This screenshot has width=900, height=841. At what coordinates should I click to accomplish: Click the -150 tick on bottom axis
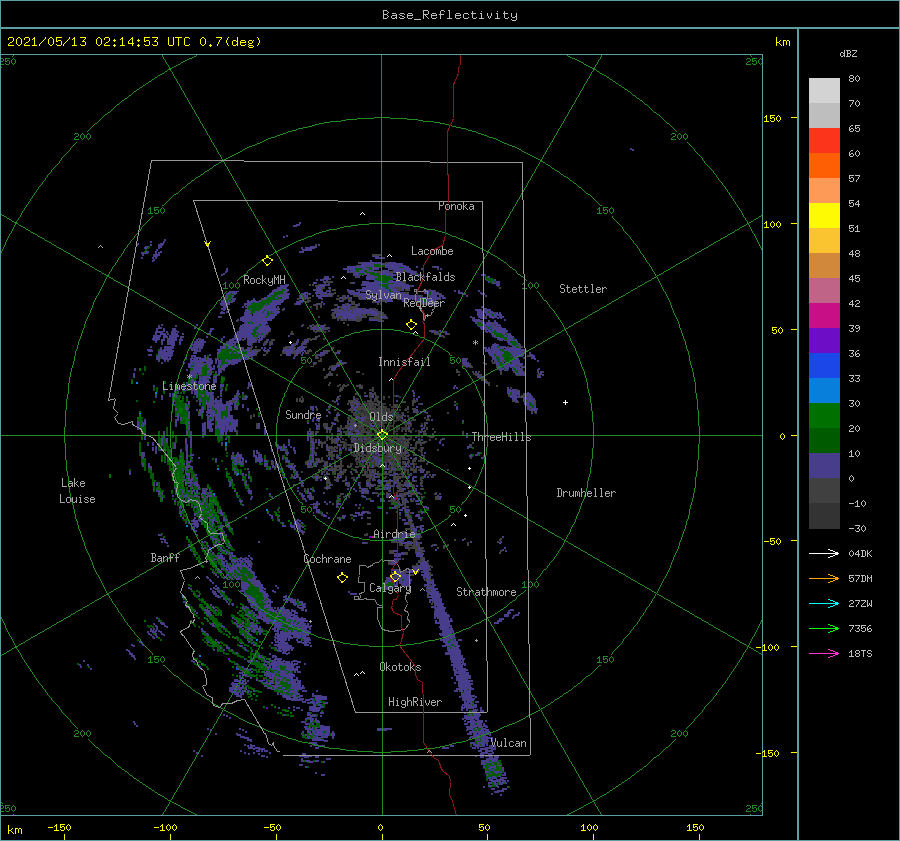point(59,827)
